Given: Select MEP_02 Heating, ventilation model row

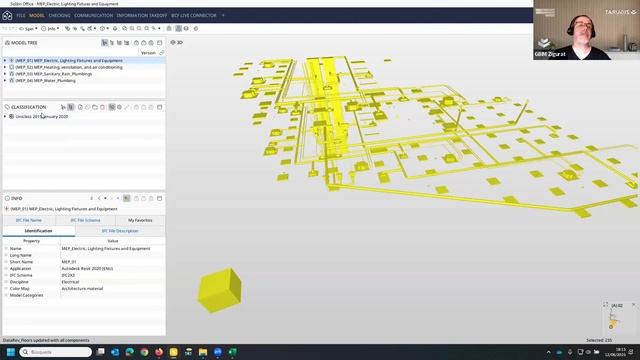Looking at the screenshot, I should pos(84,67).
